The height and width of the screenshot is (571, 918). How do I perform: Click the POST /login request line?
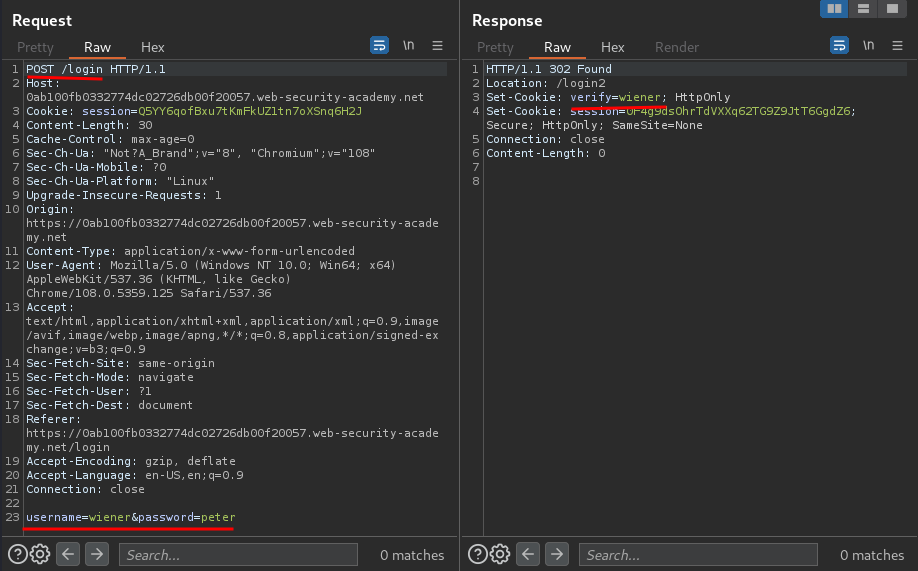pyautogui.click(x=96, y=69)
